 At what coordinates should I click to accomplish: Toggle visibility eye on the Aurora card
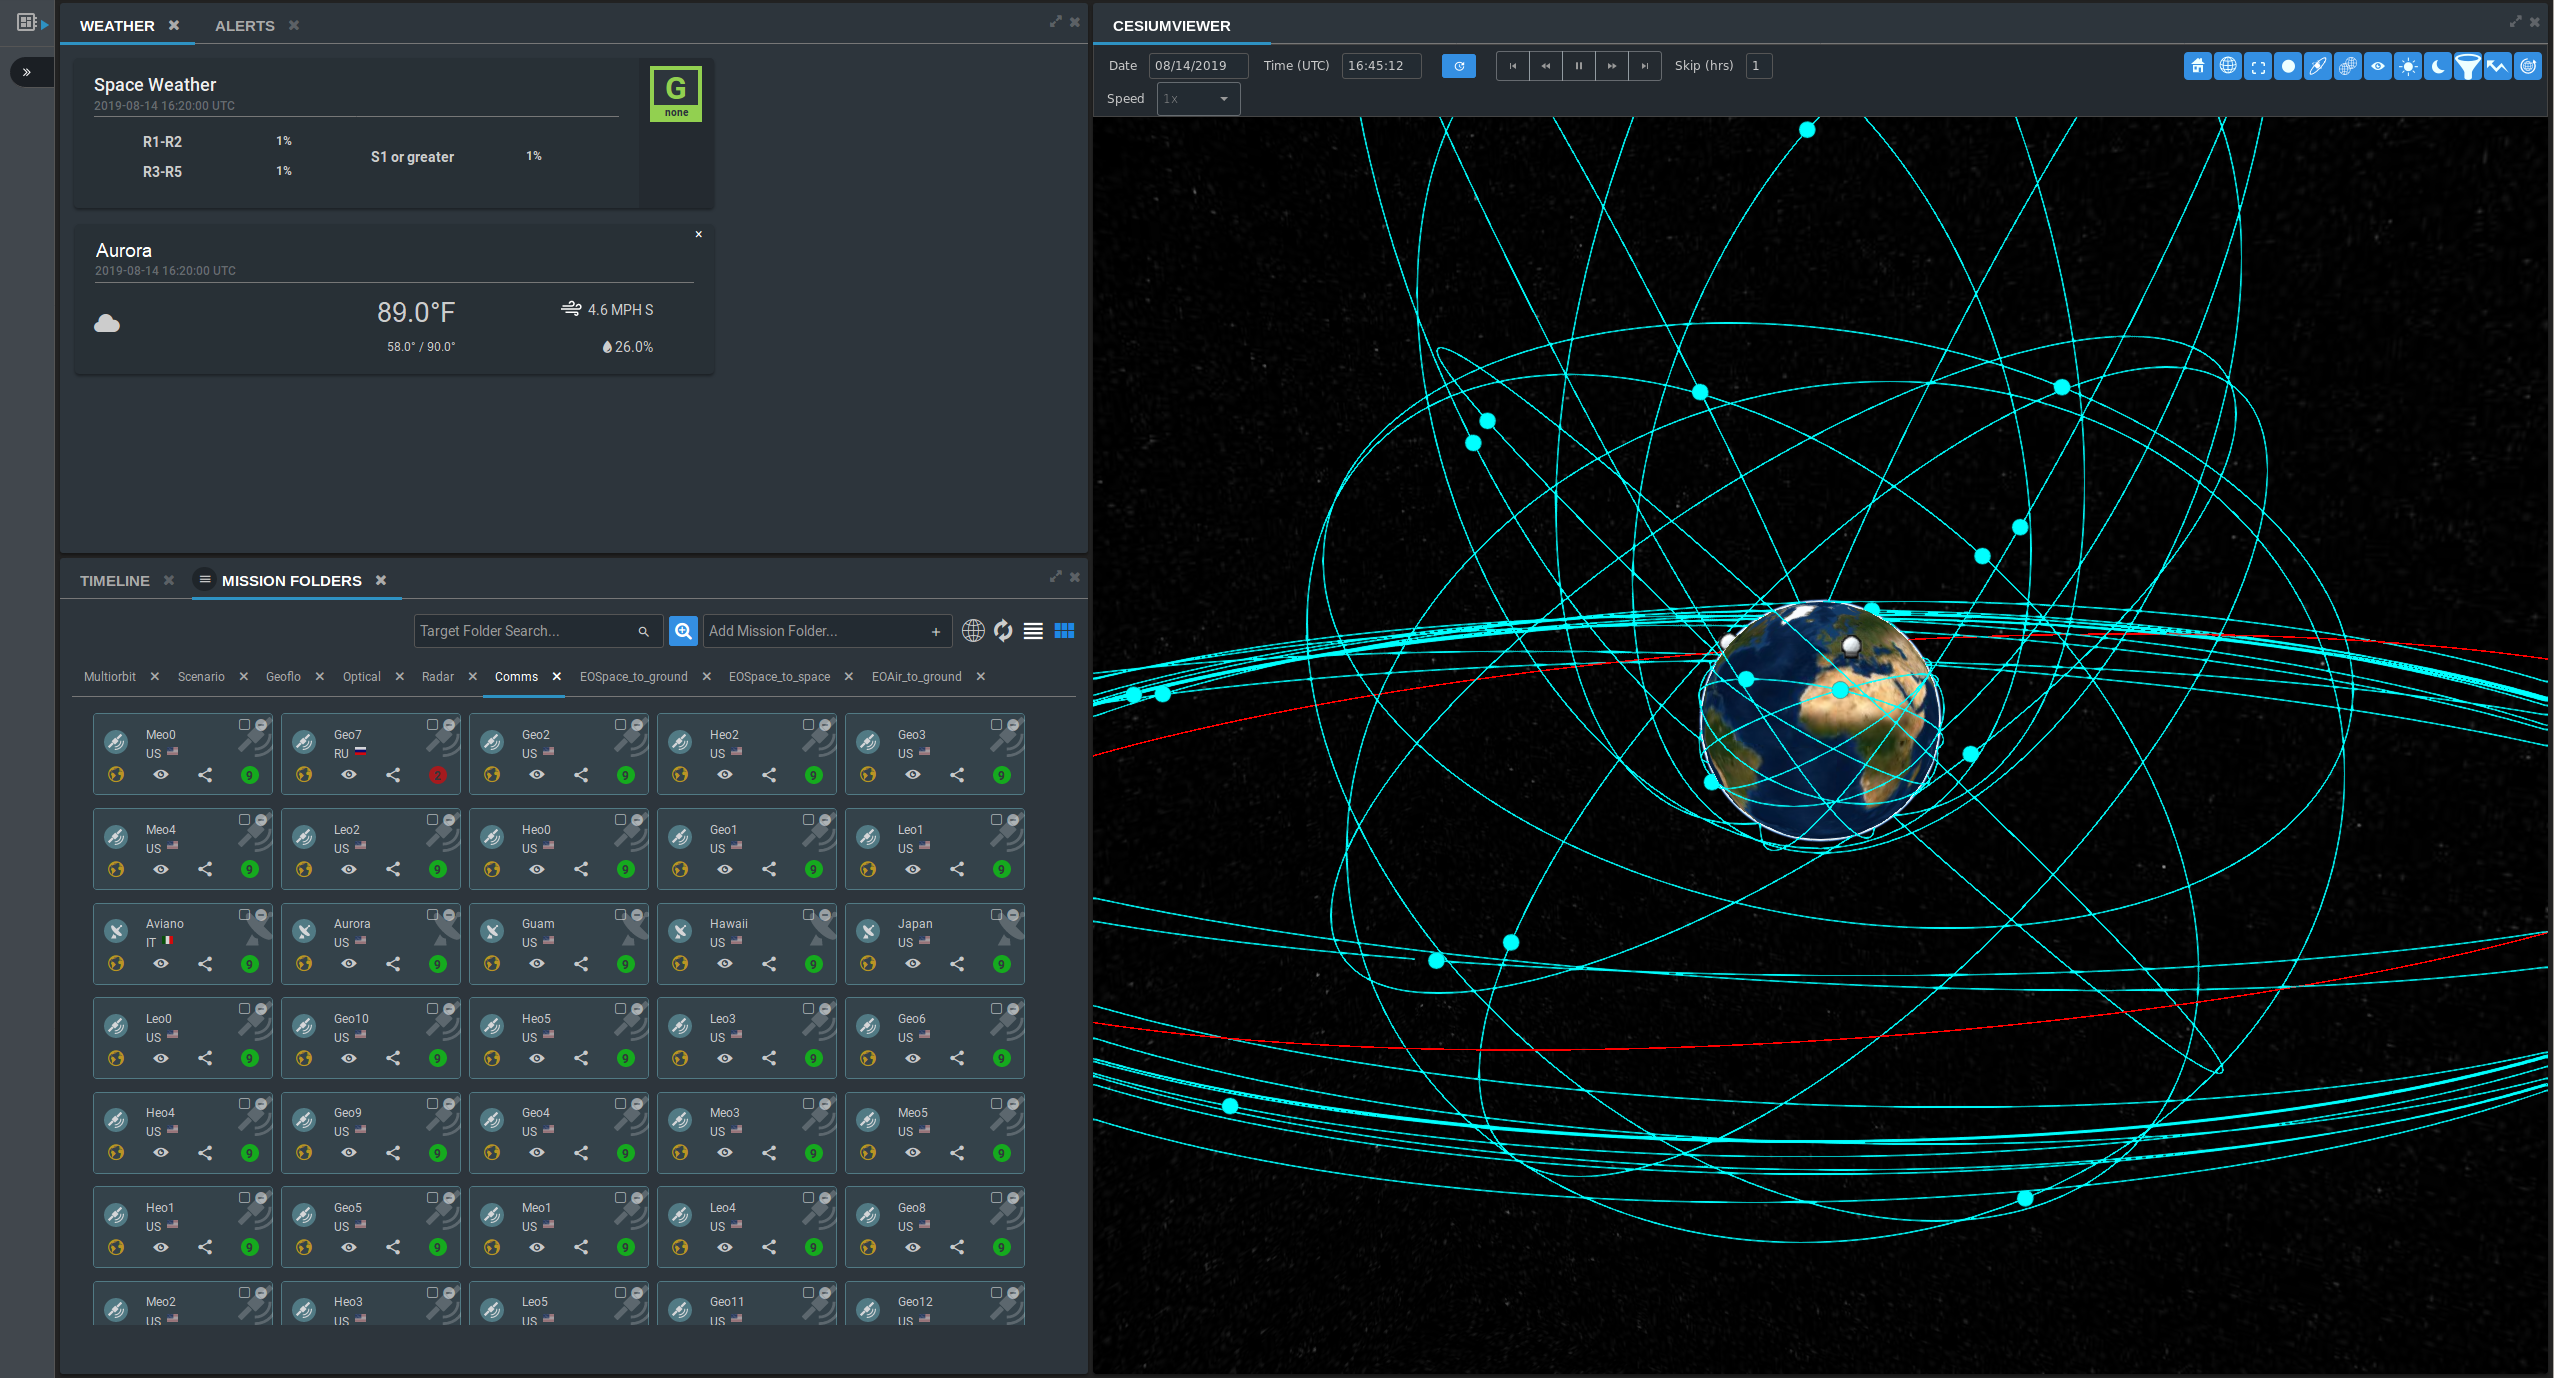pyautogui.click(x=349, y=964)
